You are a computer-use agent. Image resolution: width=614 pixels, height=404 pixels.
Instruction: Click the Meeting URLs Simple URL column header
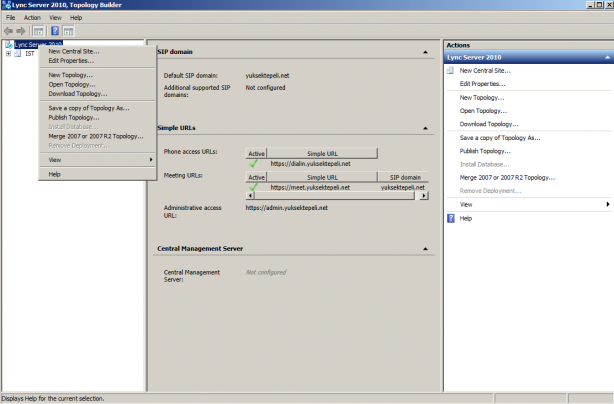click(x=322, y=177)
